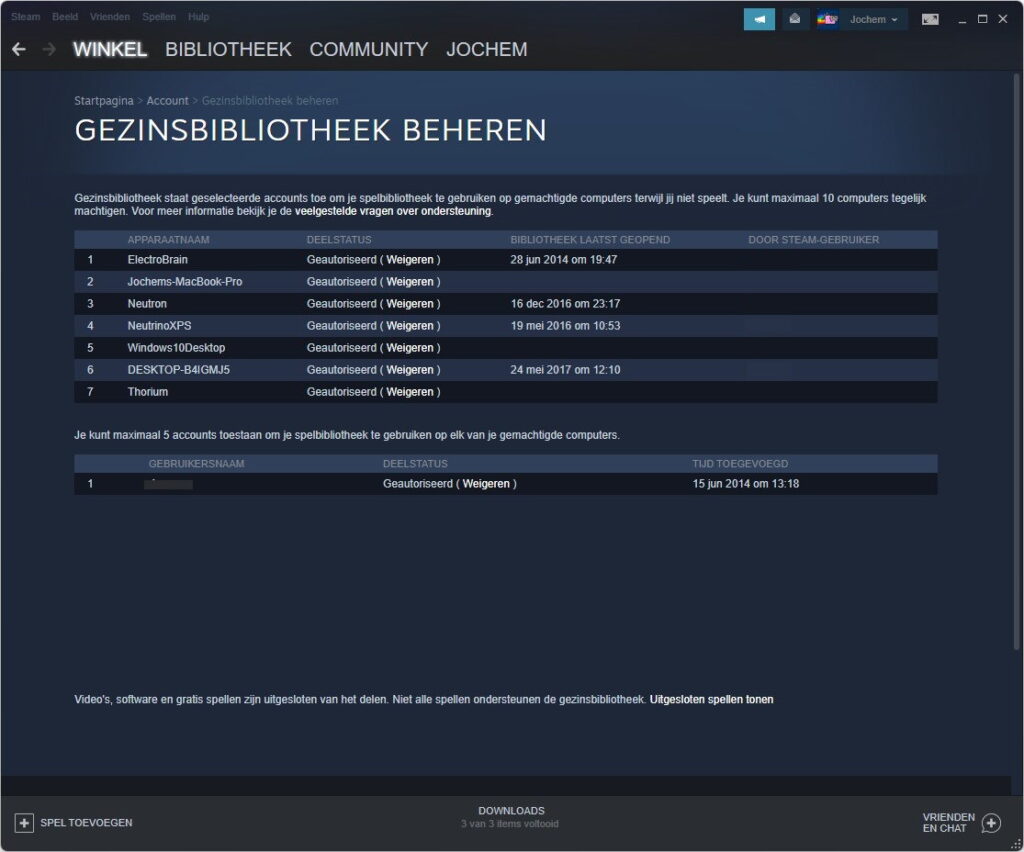Click Weigeren for DESKTOP-B4IGMJ5
Screen dimensions: 1024x852
coord(409,370)
